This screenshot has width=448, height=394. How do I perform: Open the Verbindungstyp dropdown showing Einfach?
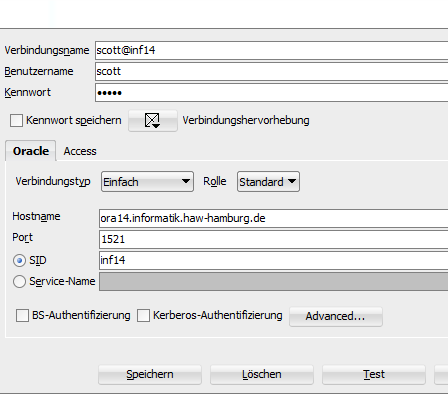click(147, 182)
